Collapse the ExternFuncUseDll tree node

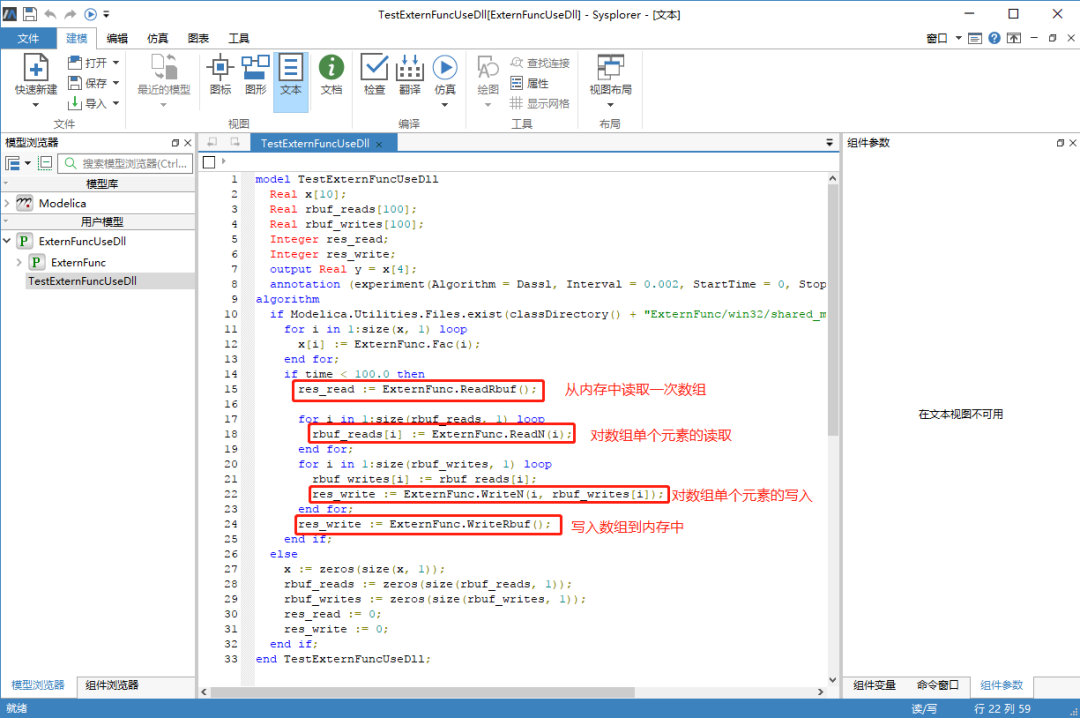point(7,241)
